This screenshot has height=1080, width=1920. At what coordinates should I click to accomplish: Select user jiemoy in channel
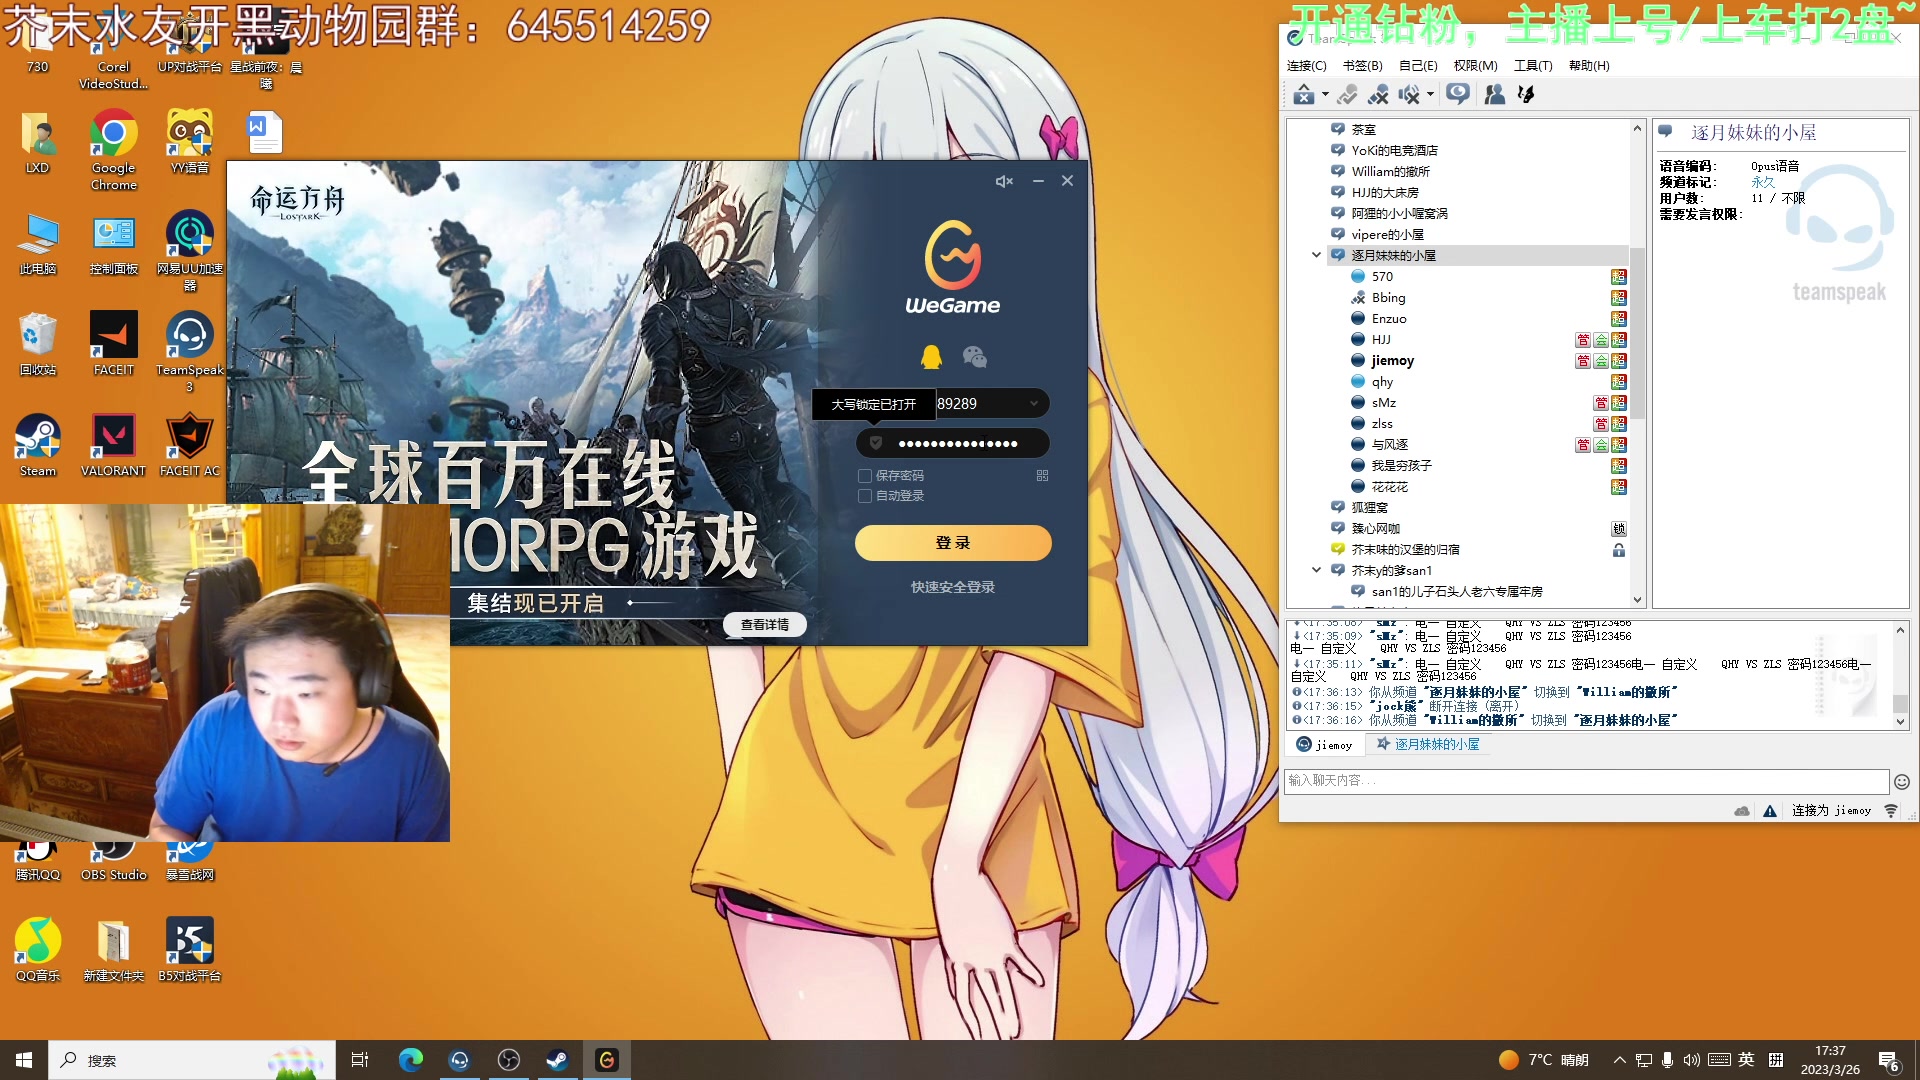[x=1391, y=361]
